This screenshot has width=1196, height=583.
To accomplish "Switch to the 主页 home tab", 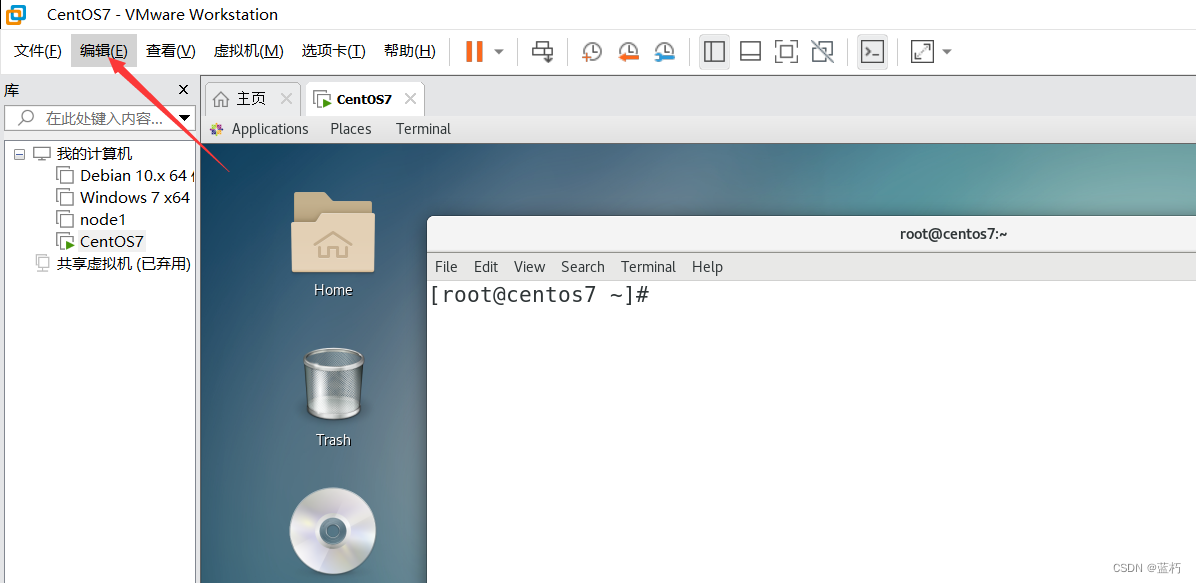I will (251, 98).
